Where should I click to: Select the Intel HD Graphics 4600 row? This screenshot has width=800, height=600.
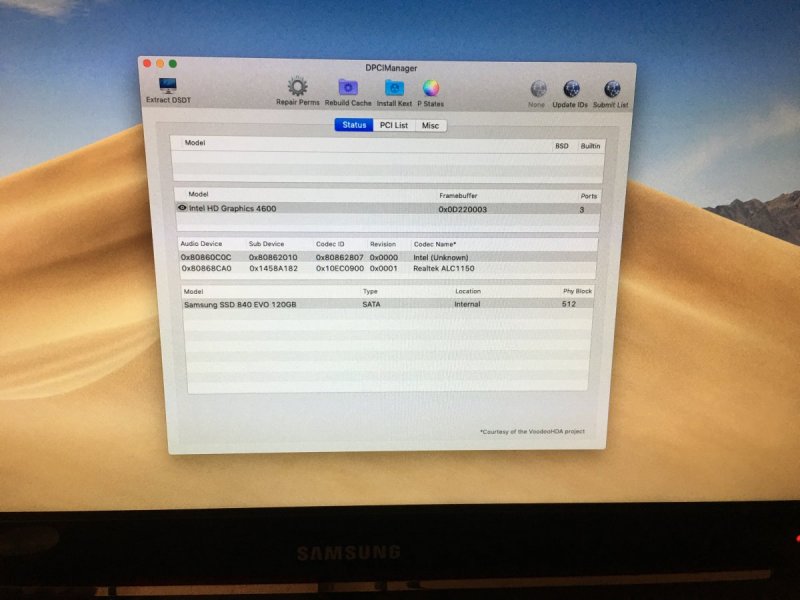click(x=388, y=209)
